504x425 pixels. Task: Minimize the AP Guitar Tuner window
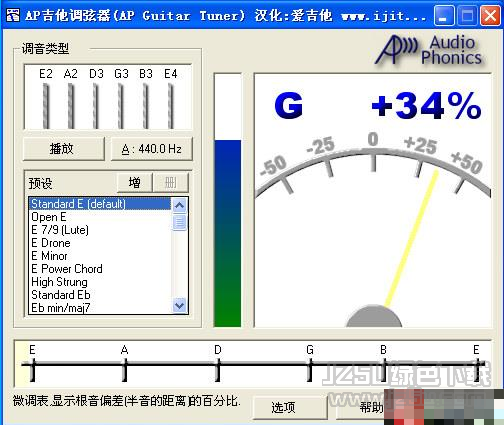click(x=444, y=15)
